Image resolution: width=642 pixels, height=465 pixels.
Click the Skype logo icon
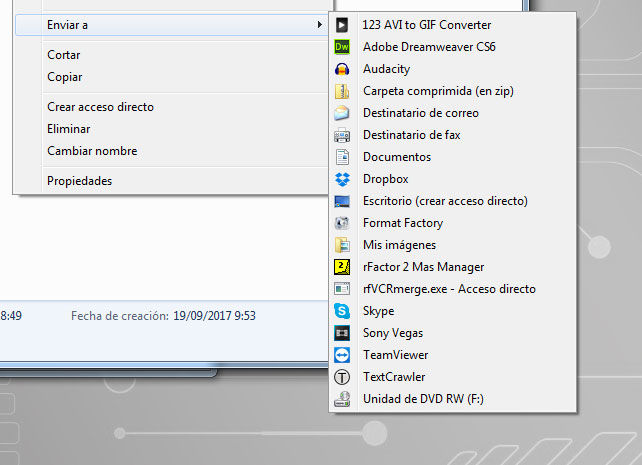point(342,311)
